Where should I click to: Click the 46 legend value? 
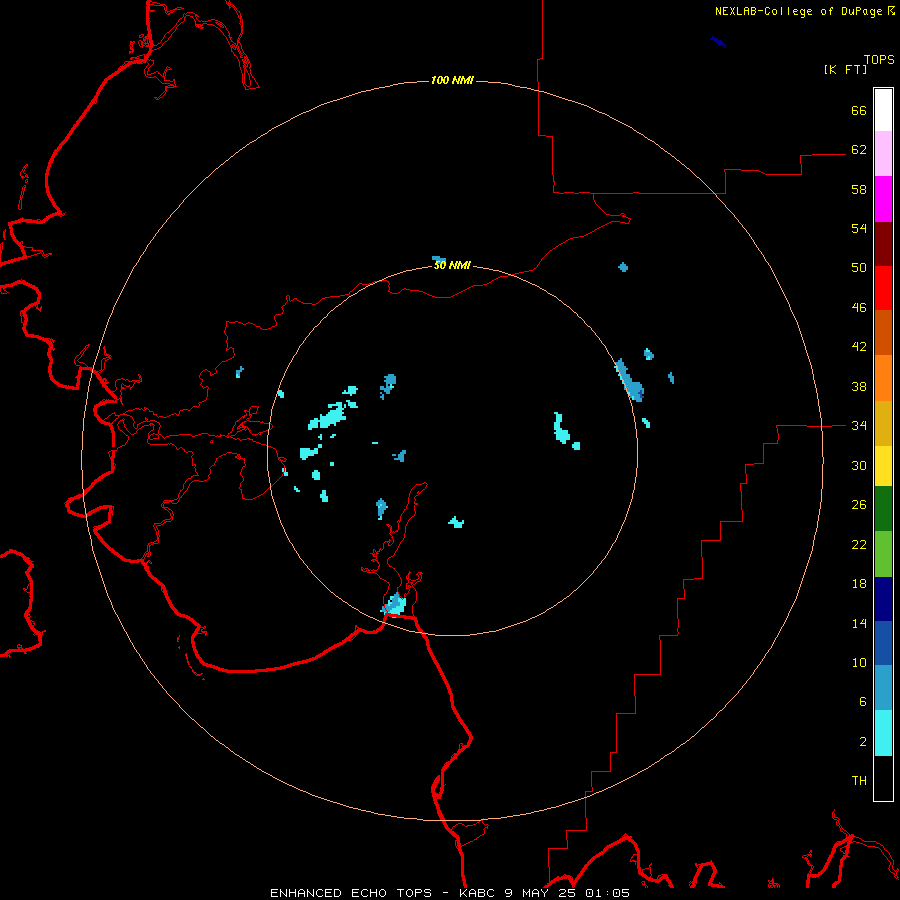[x=859, y=308]
